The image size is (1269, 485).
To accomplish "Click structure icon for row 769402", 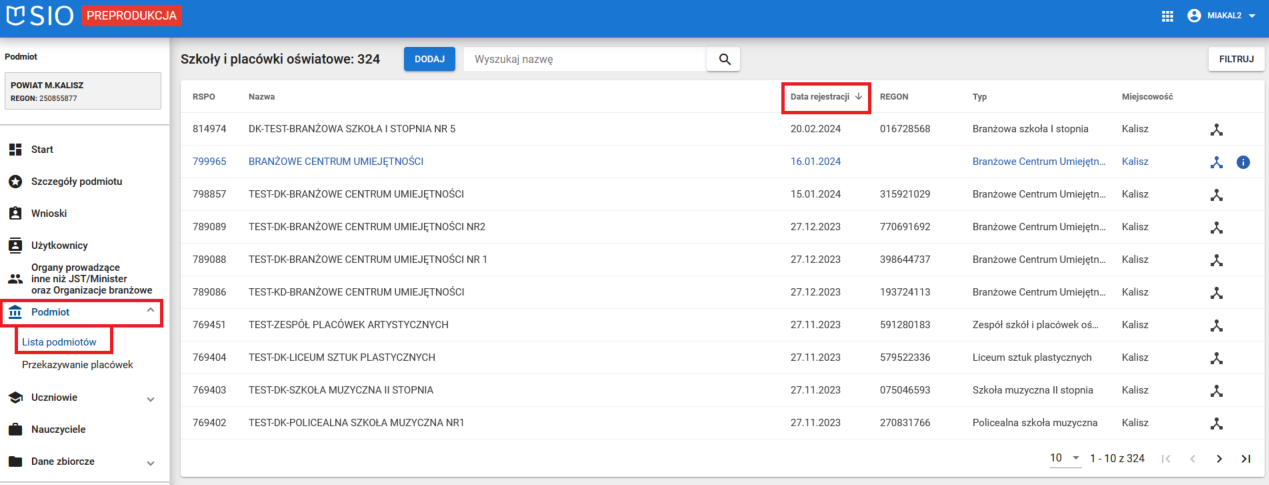I will [1216, 423].
